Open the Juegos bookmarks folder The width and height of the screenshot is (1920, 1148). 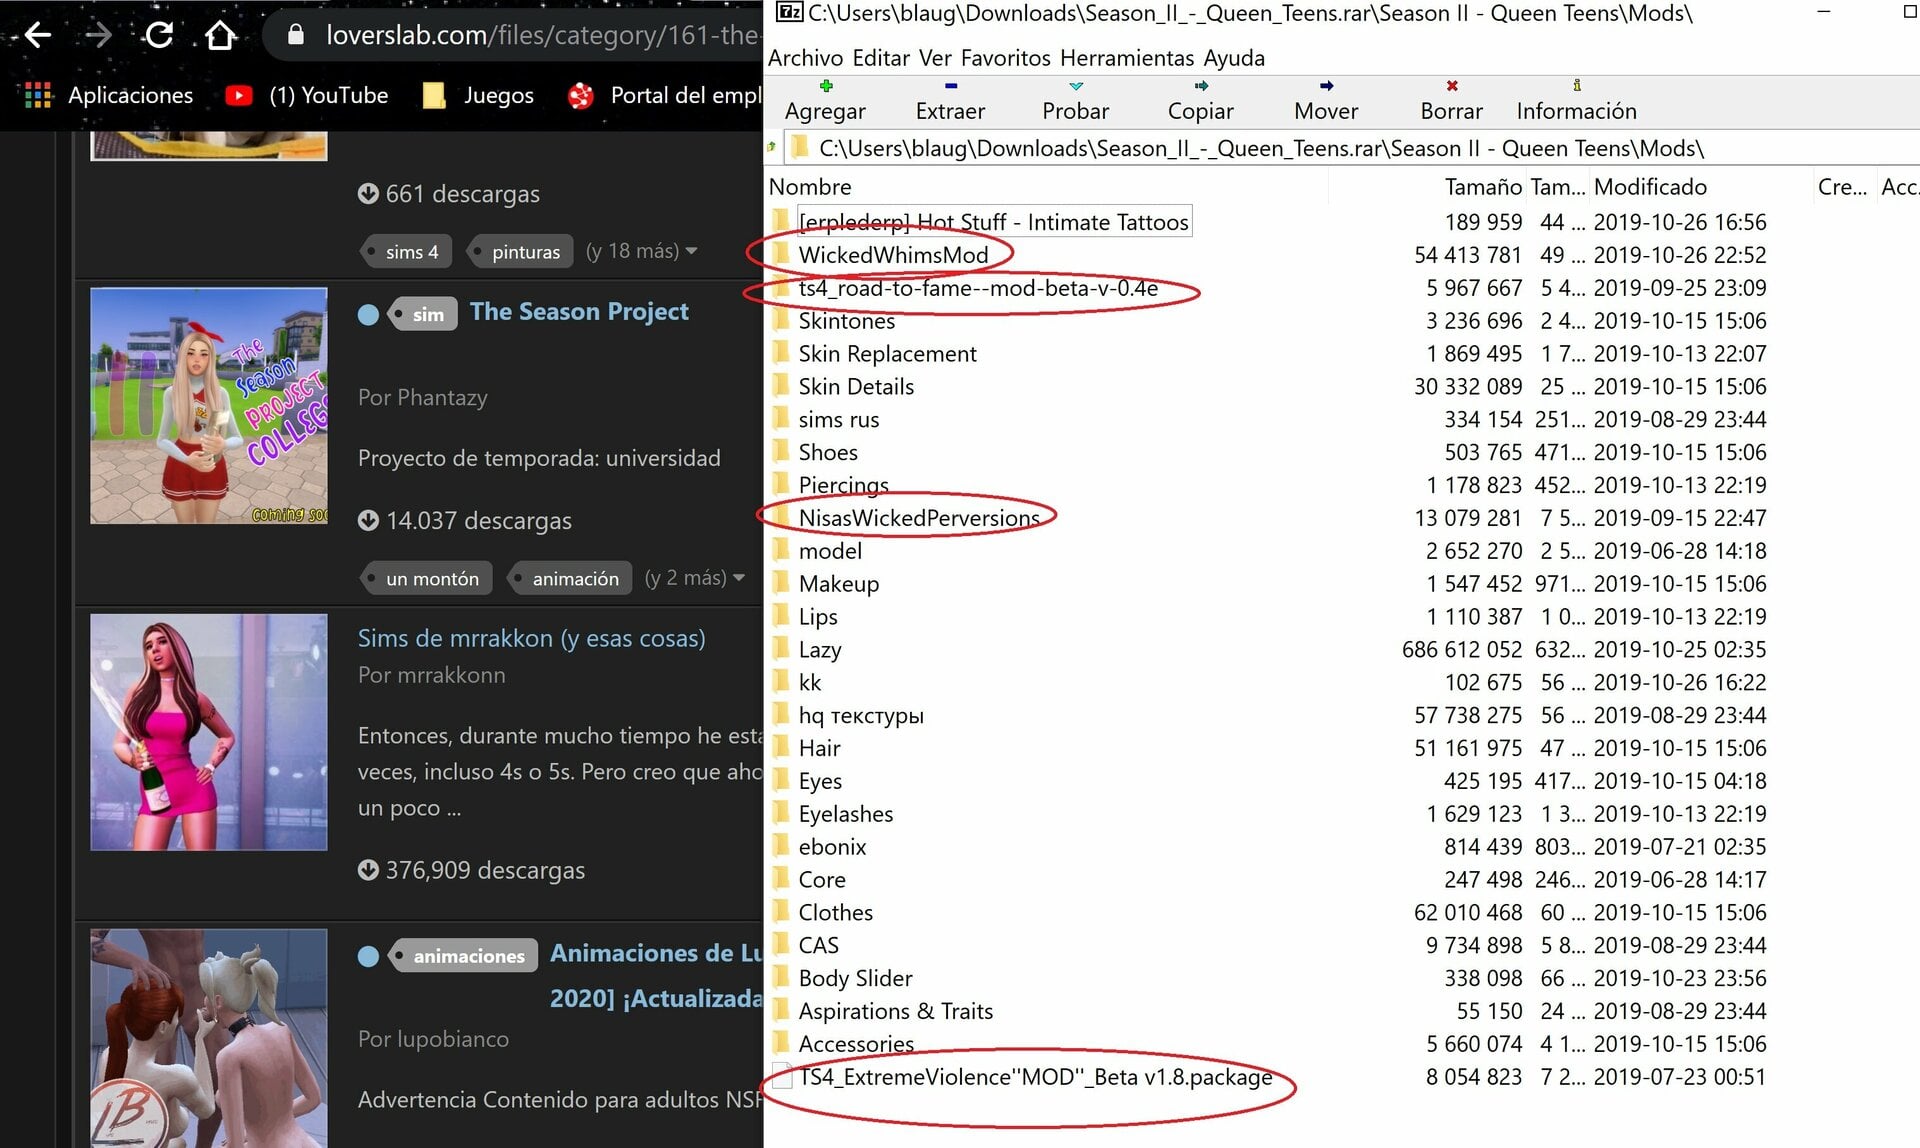(x=478, y=95)
